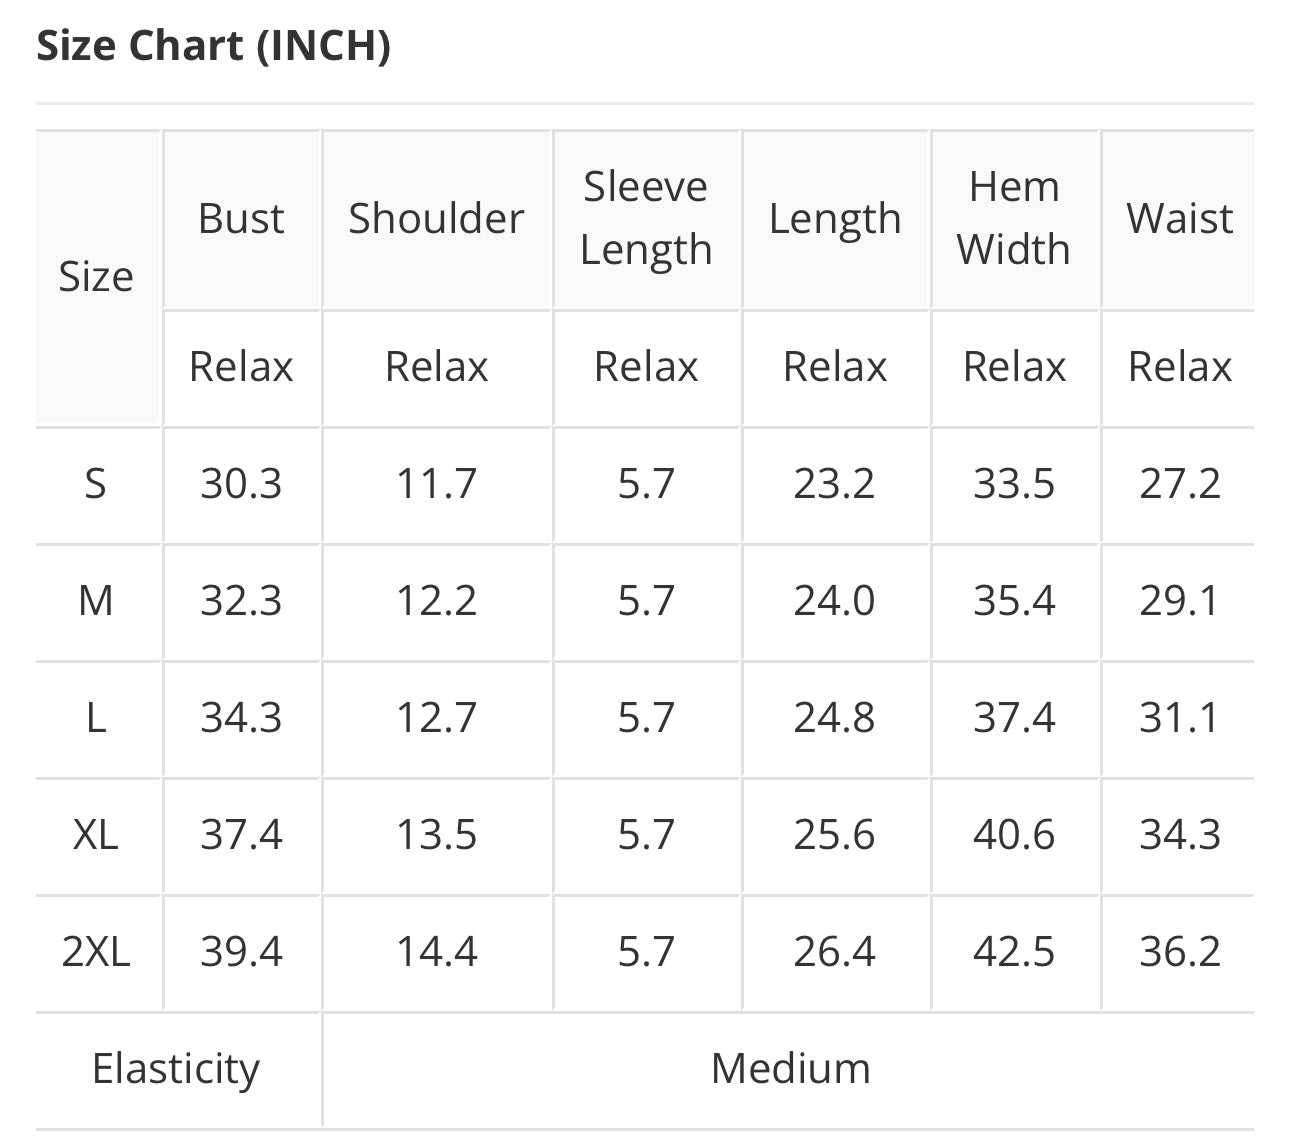Click the shoulder value 12.2

click(436, 601)
